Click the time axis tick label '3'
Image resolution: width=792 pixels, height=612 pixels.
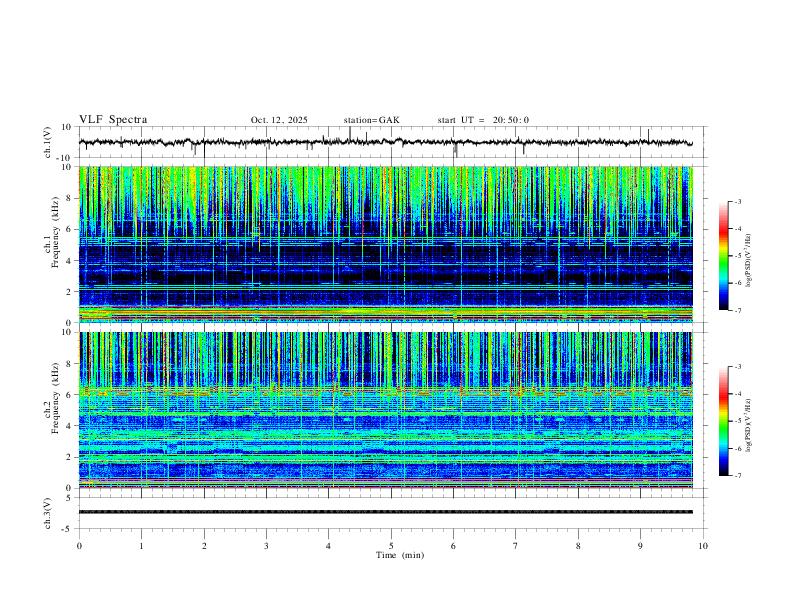[266, 546]
